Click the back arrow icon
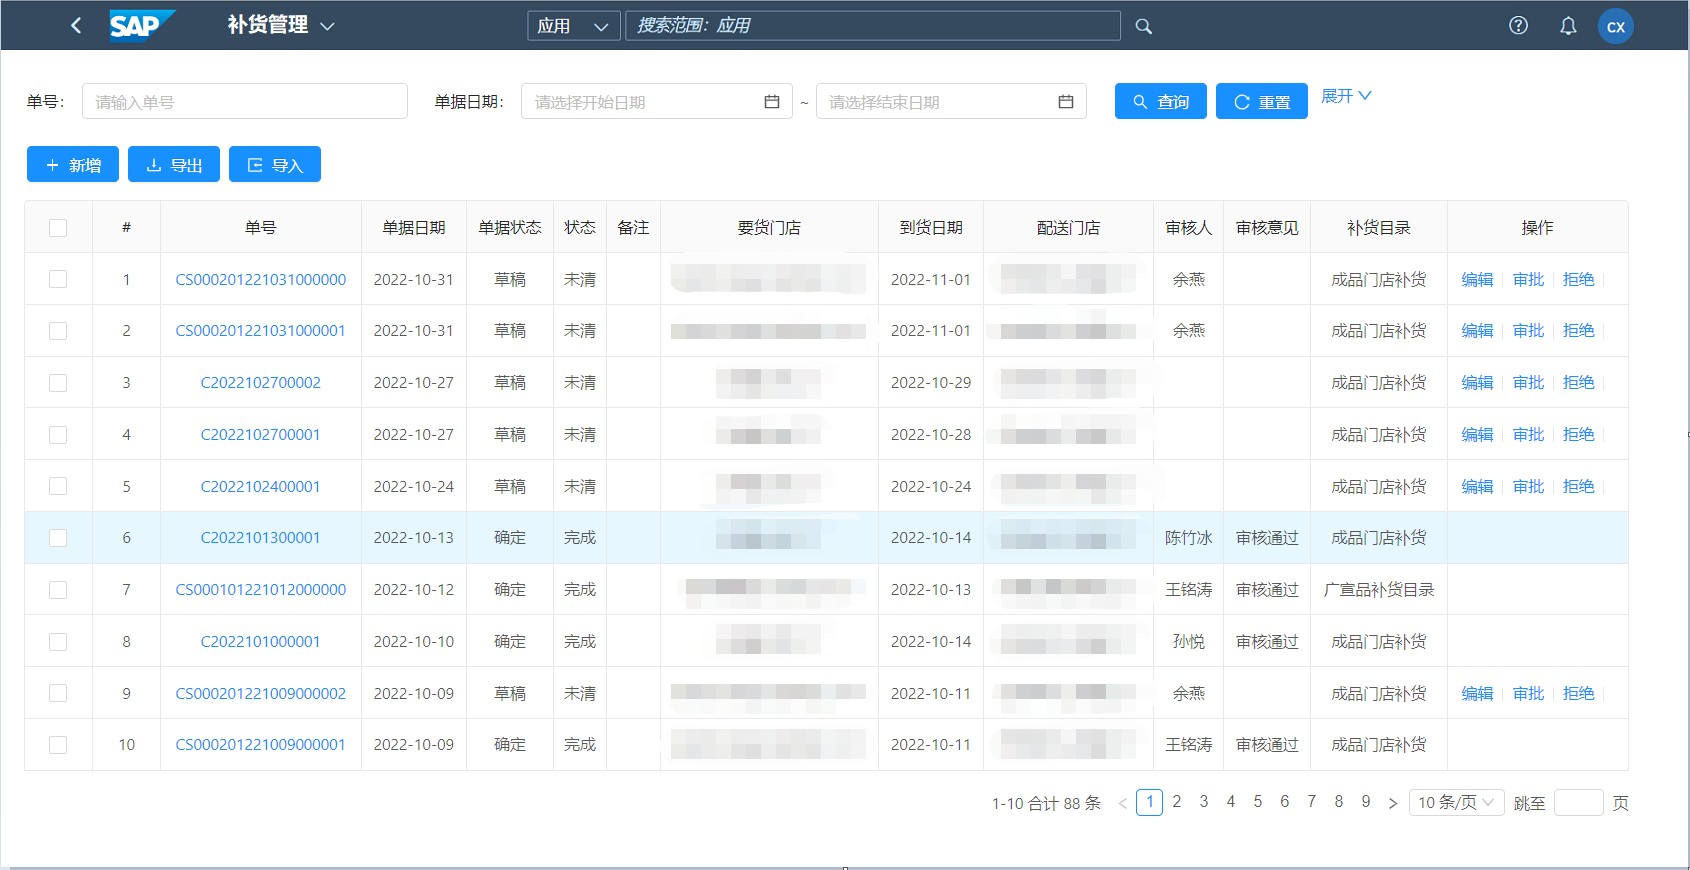Image resolution: width=1690 pixels, height=870 pixels. click(x=76, y=25)
